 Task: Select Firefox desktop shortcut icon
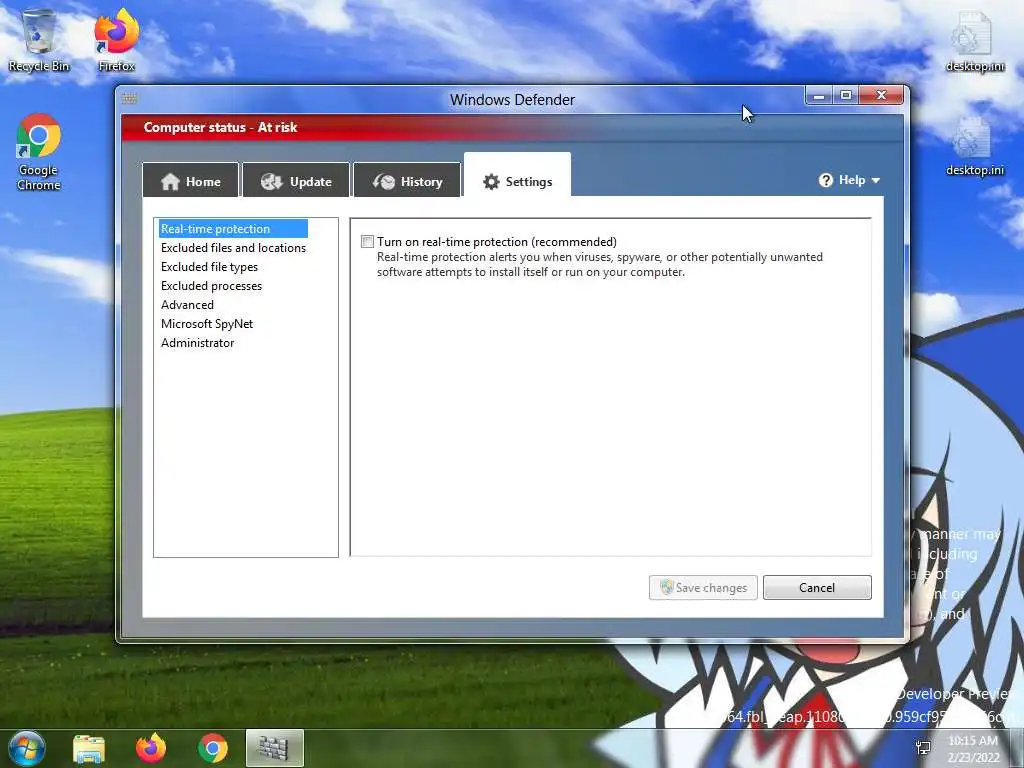[x=116, y=40]
